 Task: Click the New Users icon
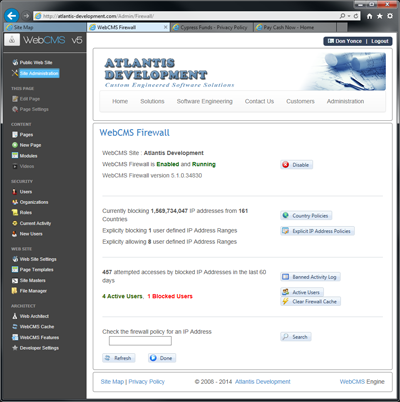point(15,234)
